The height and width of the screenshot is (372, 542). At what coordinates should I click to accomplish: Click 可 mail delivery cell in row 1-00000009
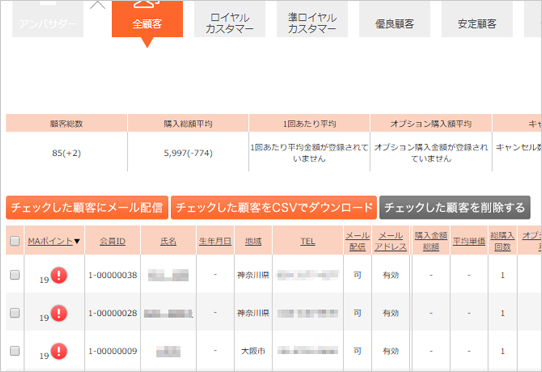click(x=357, y=351)
